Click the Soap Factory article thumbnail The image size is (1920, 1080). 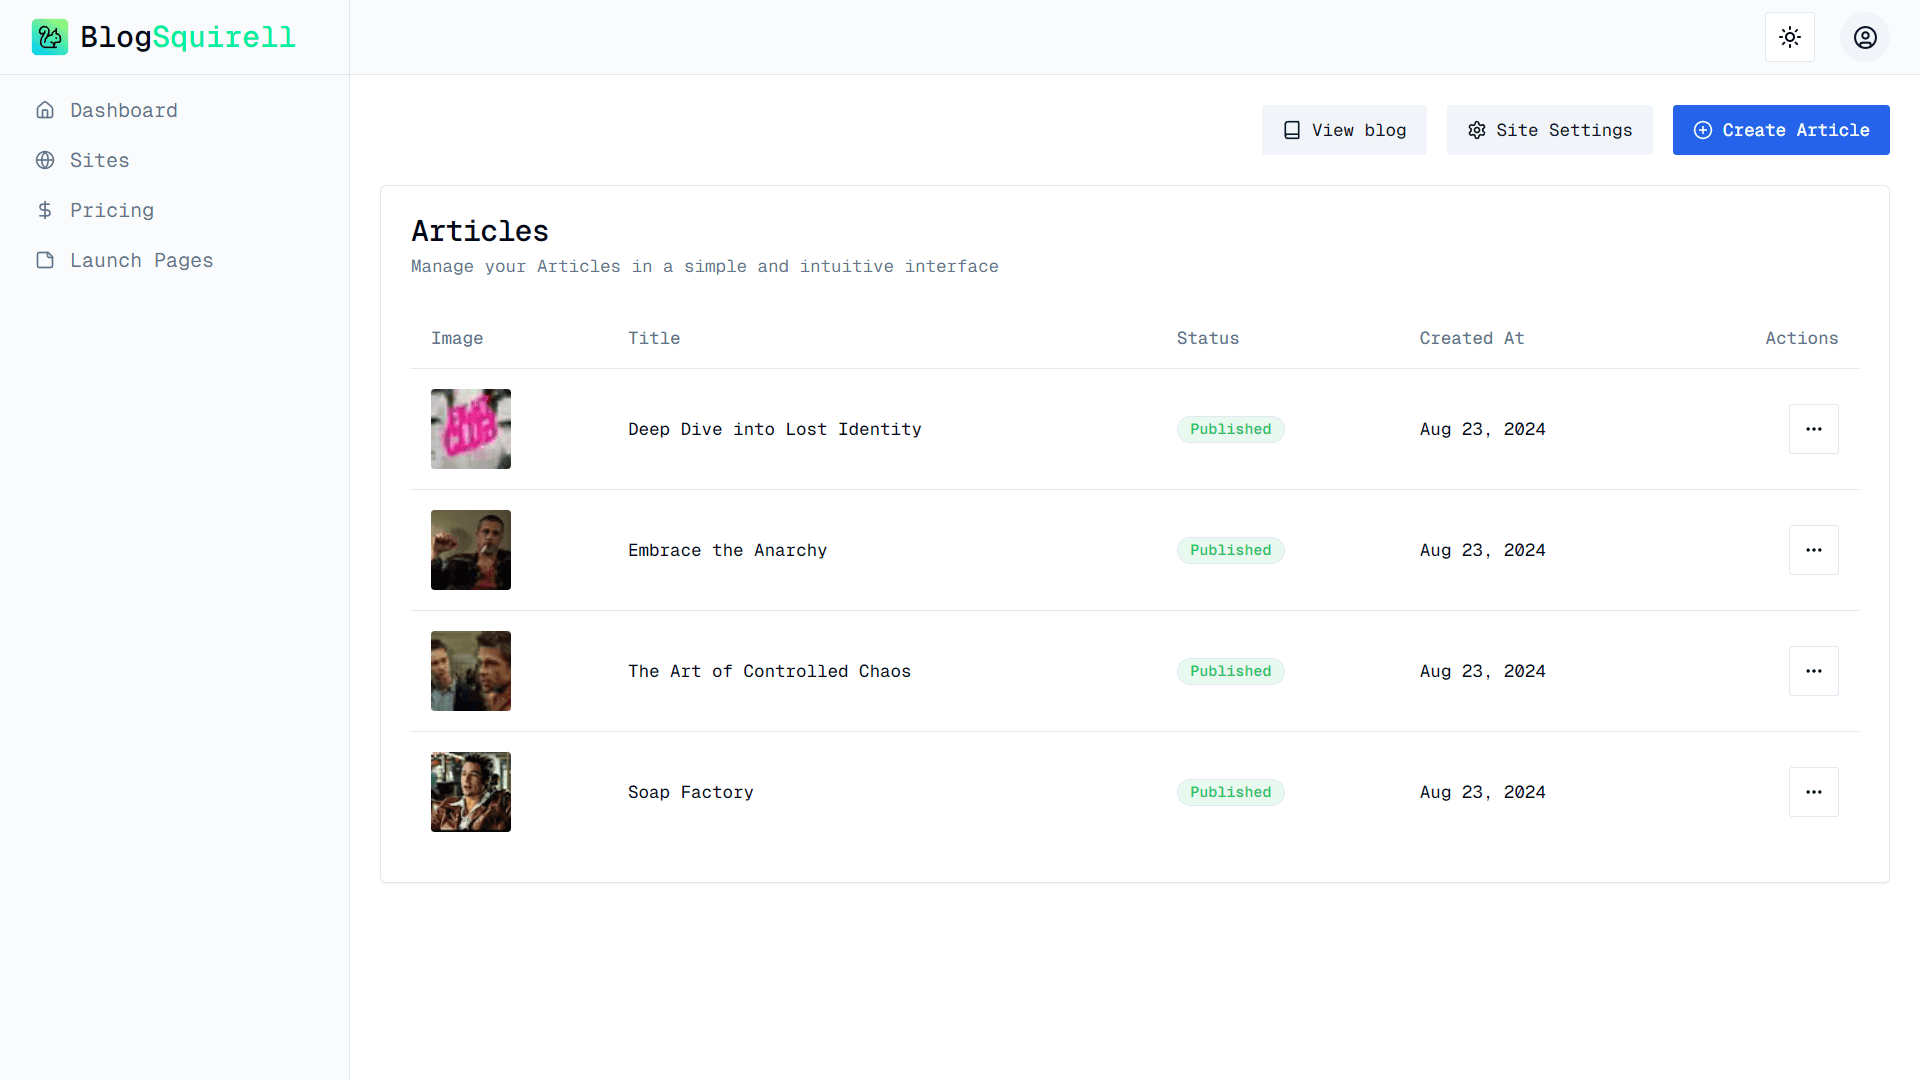[x=471, y=792]
